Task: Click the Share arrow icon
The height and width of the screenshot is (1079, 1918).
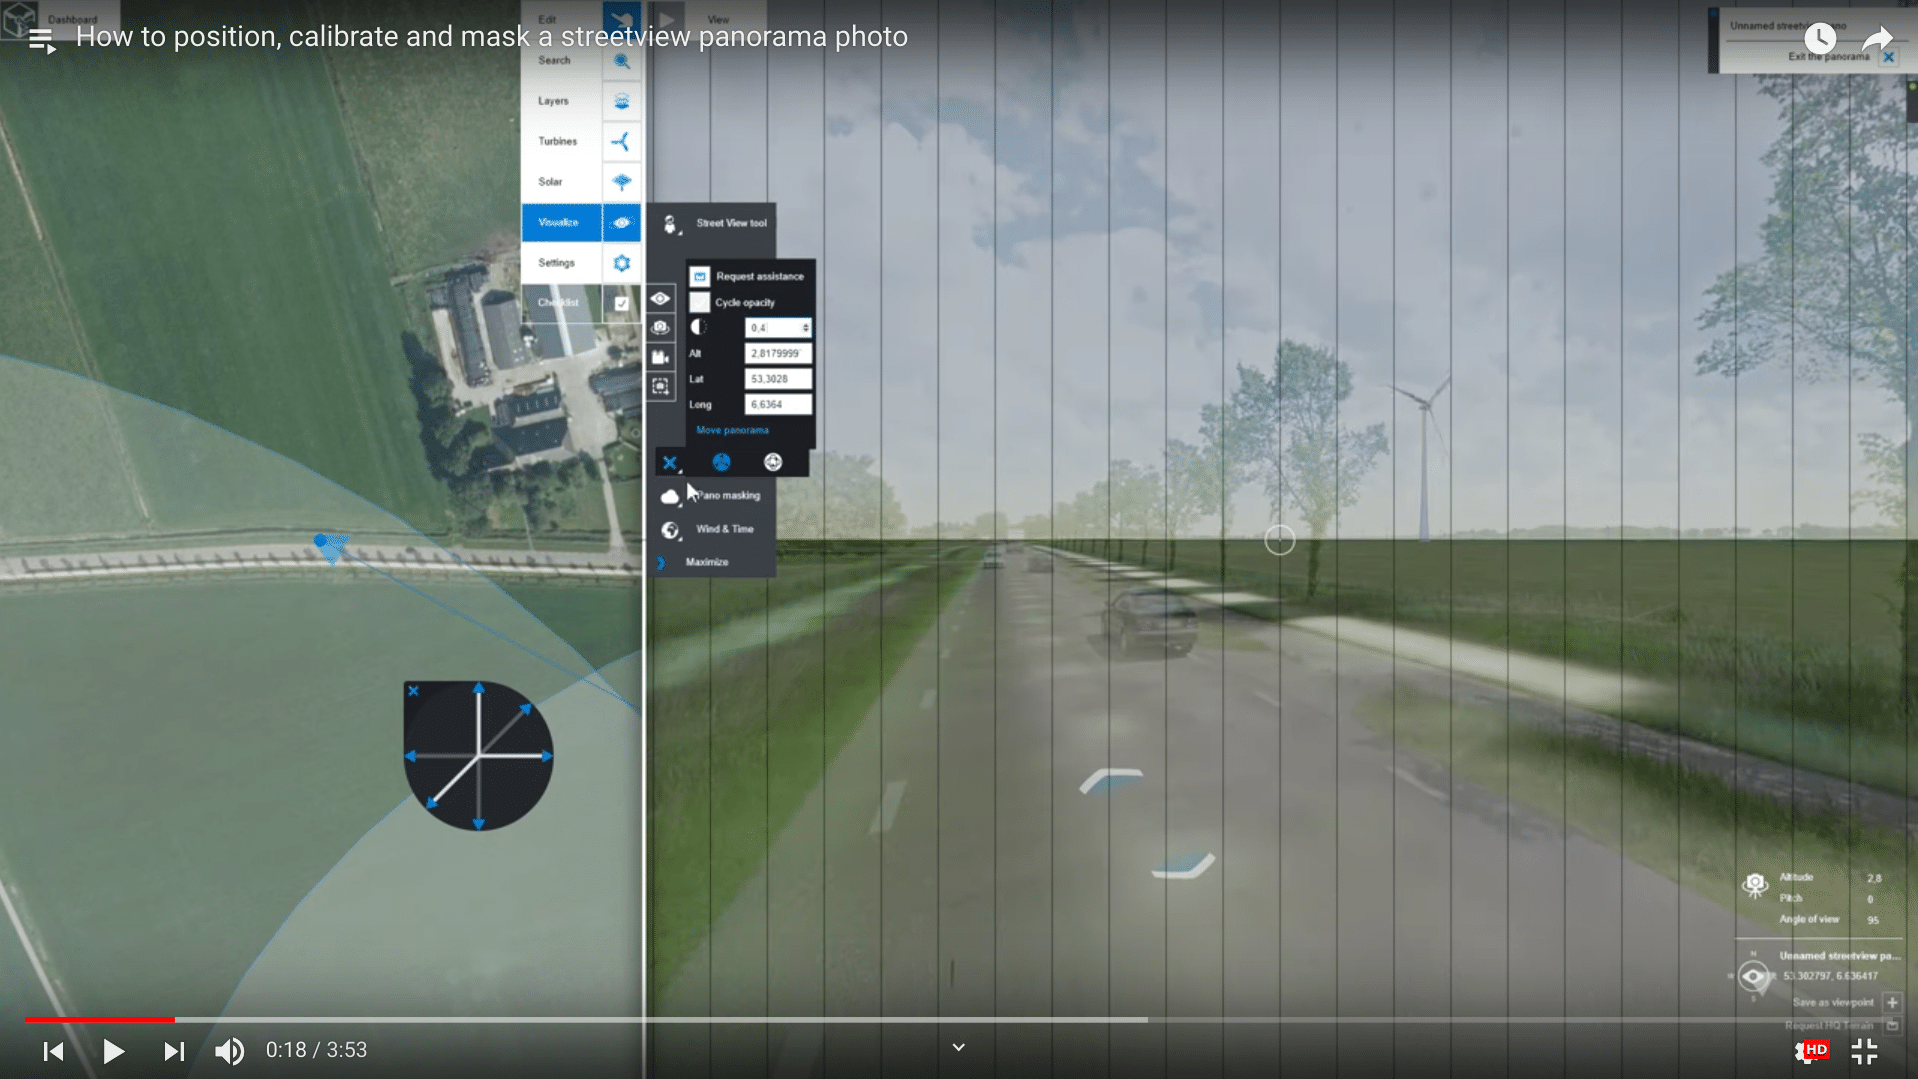Action: [1877, 39]
